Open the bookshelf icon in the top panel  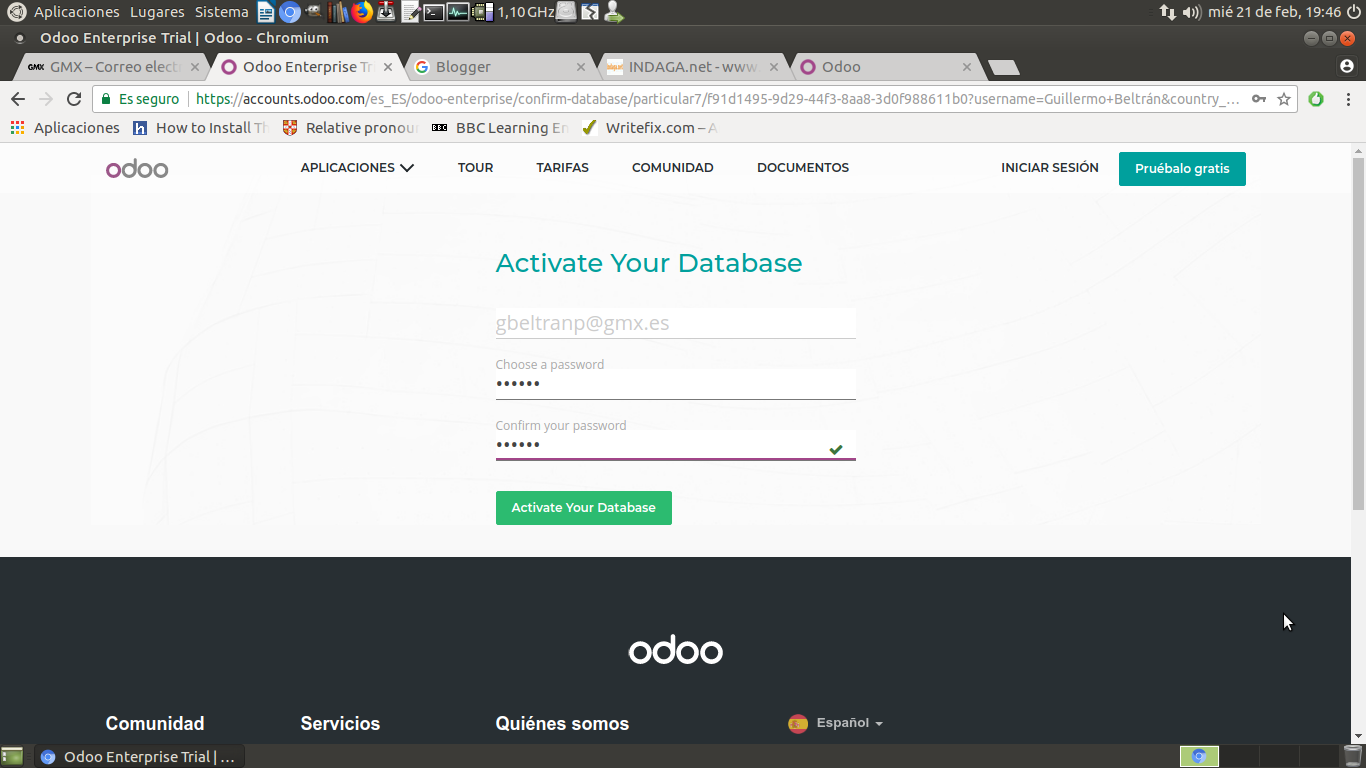tap(338, 12)
